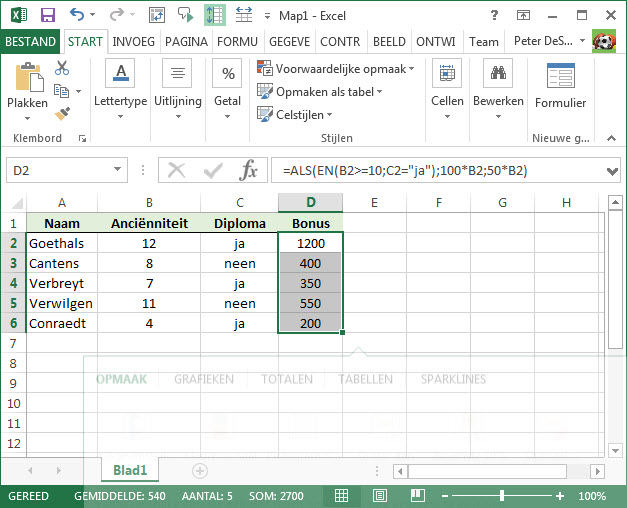This screenshot has width=627, height=508.
Task: Open the BESTAND tab
Action: click(x=30, y=42)
